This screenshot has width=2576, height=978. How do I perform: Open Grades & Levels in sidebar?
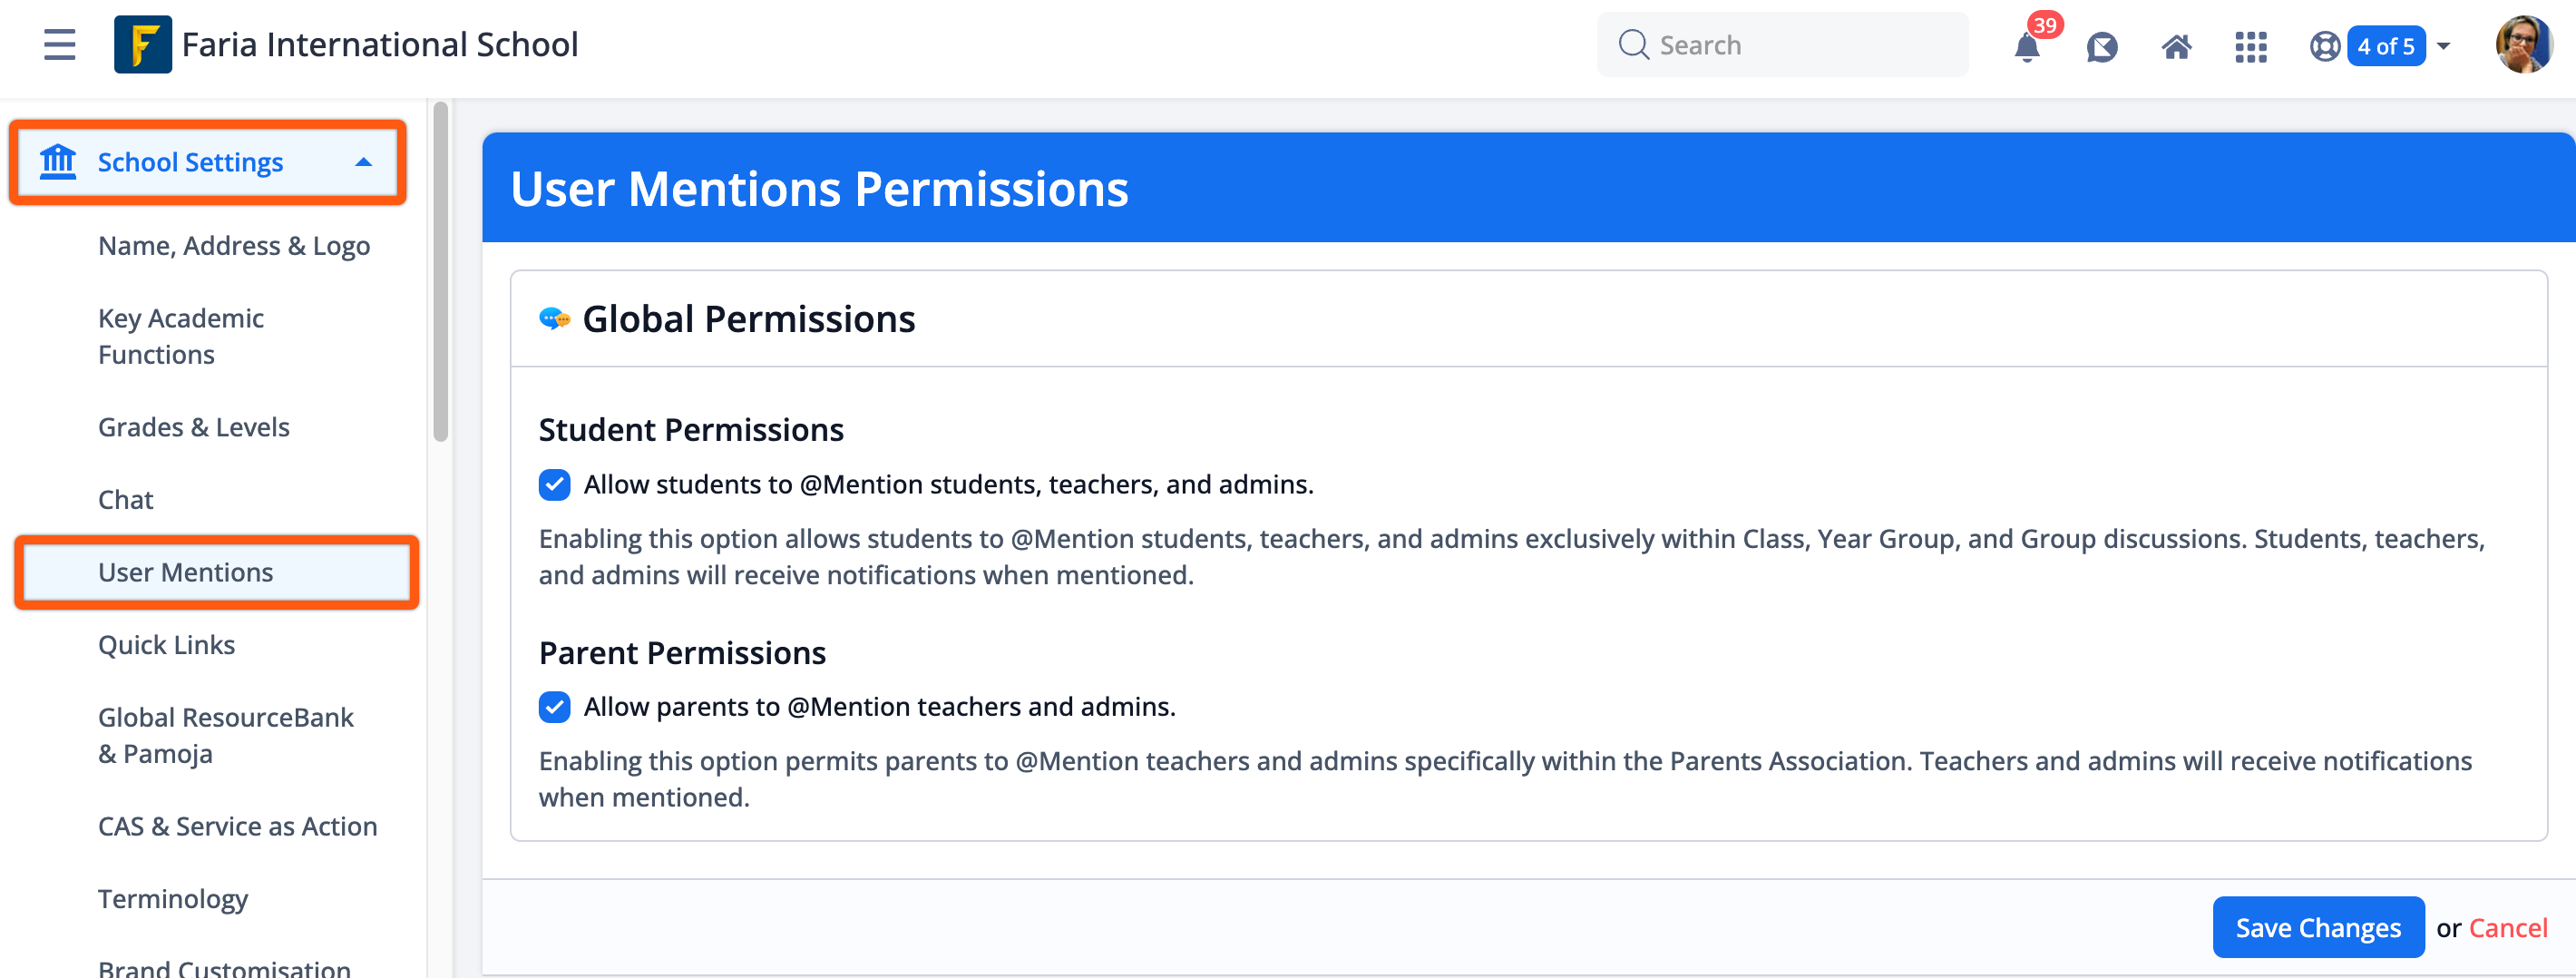tap(193, 427)
